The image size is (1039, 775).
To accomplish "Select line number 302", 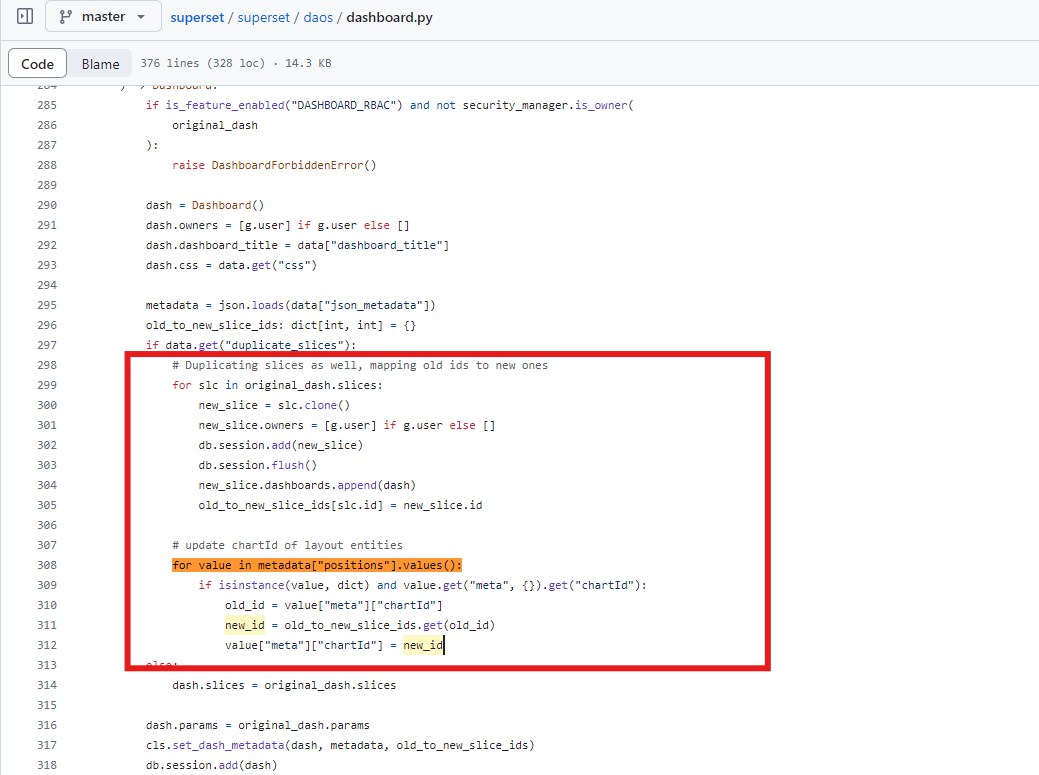I will (47, 445).
